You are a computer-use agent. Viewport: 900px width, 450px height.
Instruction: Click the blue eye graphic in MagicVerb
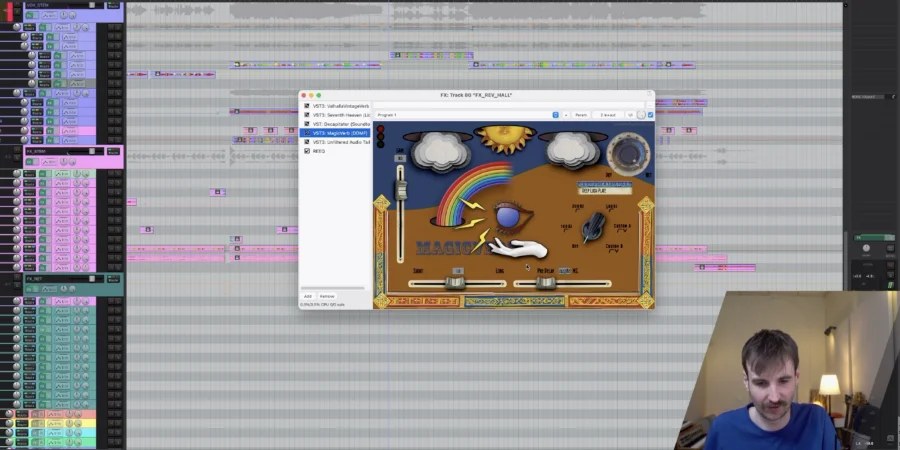click(510, 216)
